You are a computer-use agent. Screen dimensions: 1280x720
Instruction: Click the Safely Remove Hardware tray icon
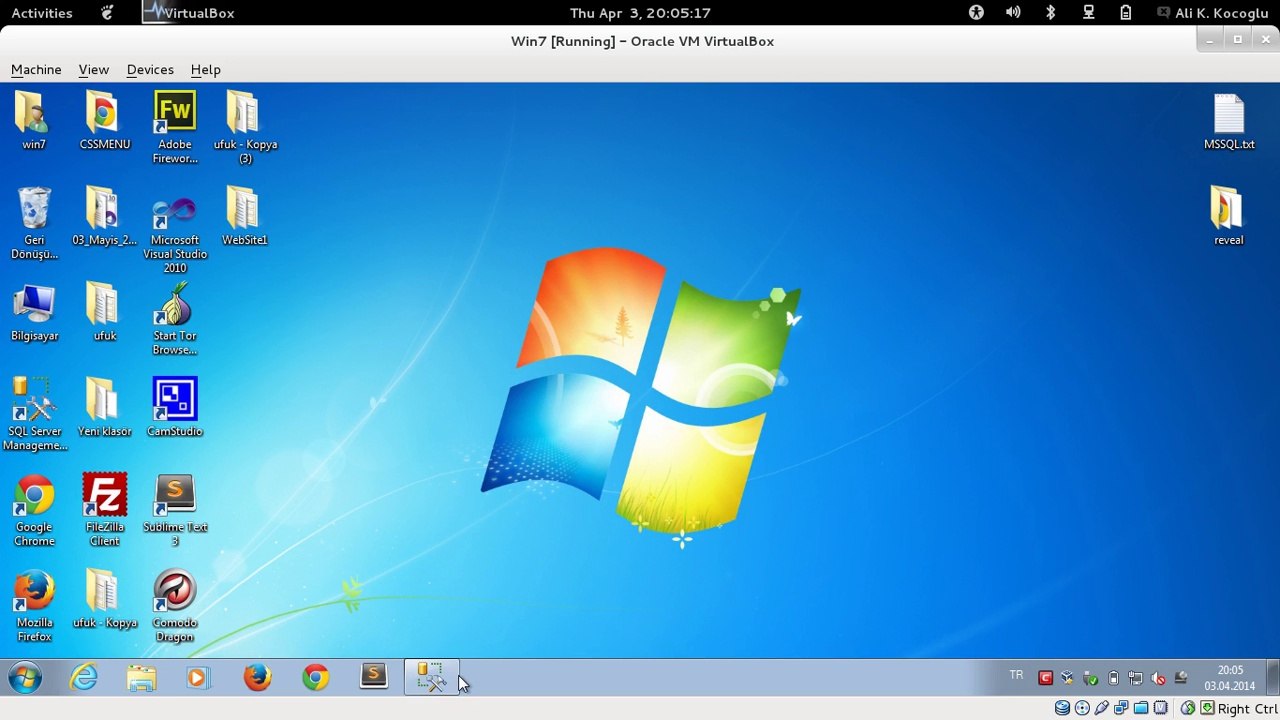1091,678
